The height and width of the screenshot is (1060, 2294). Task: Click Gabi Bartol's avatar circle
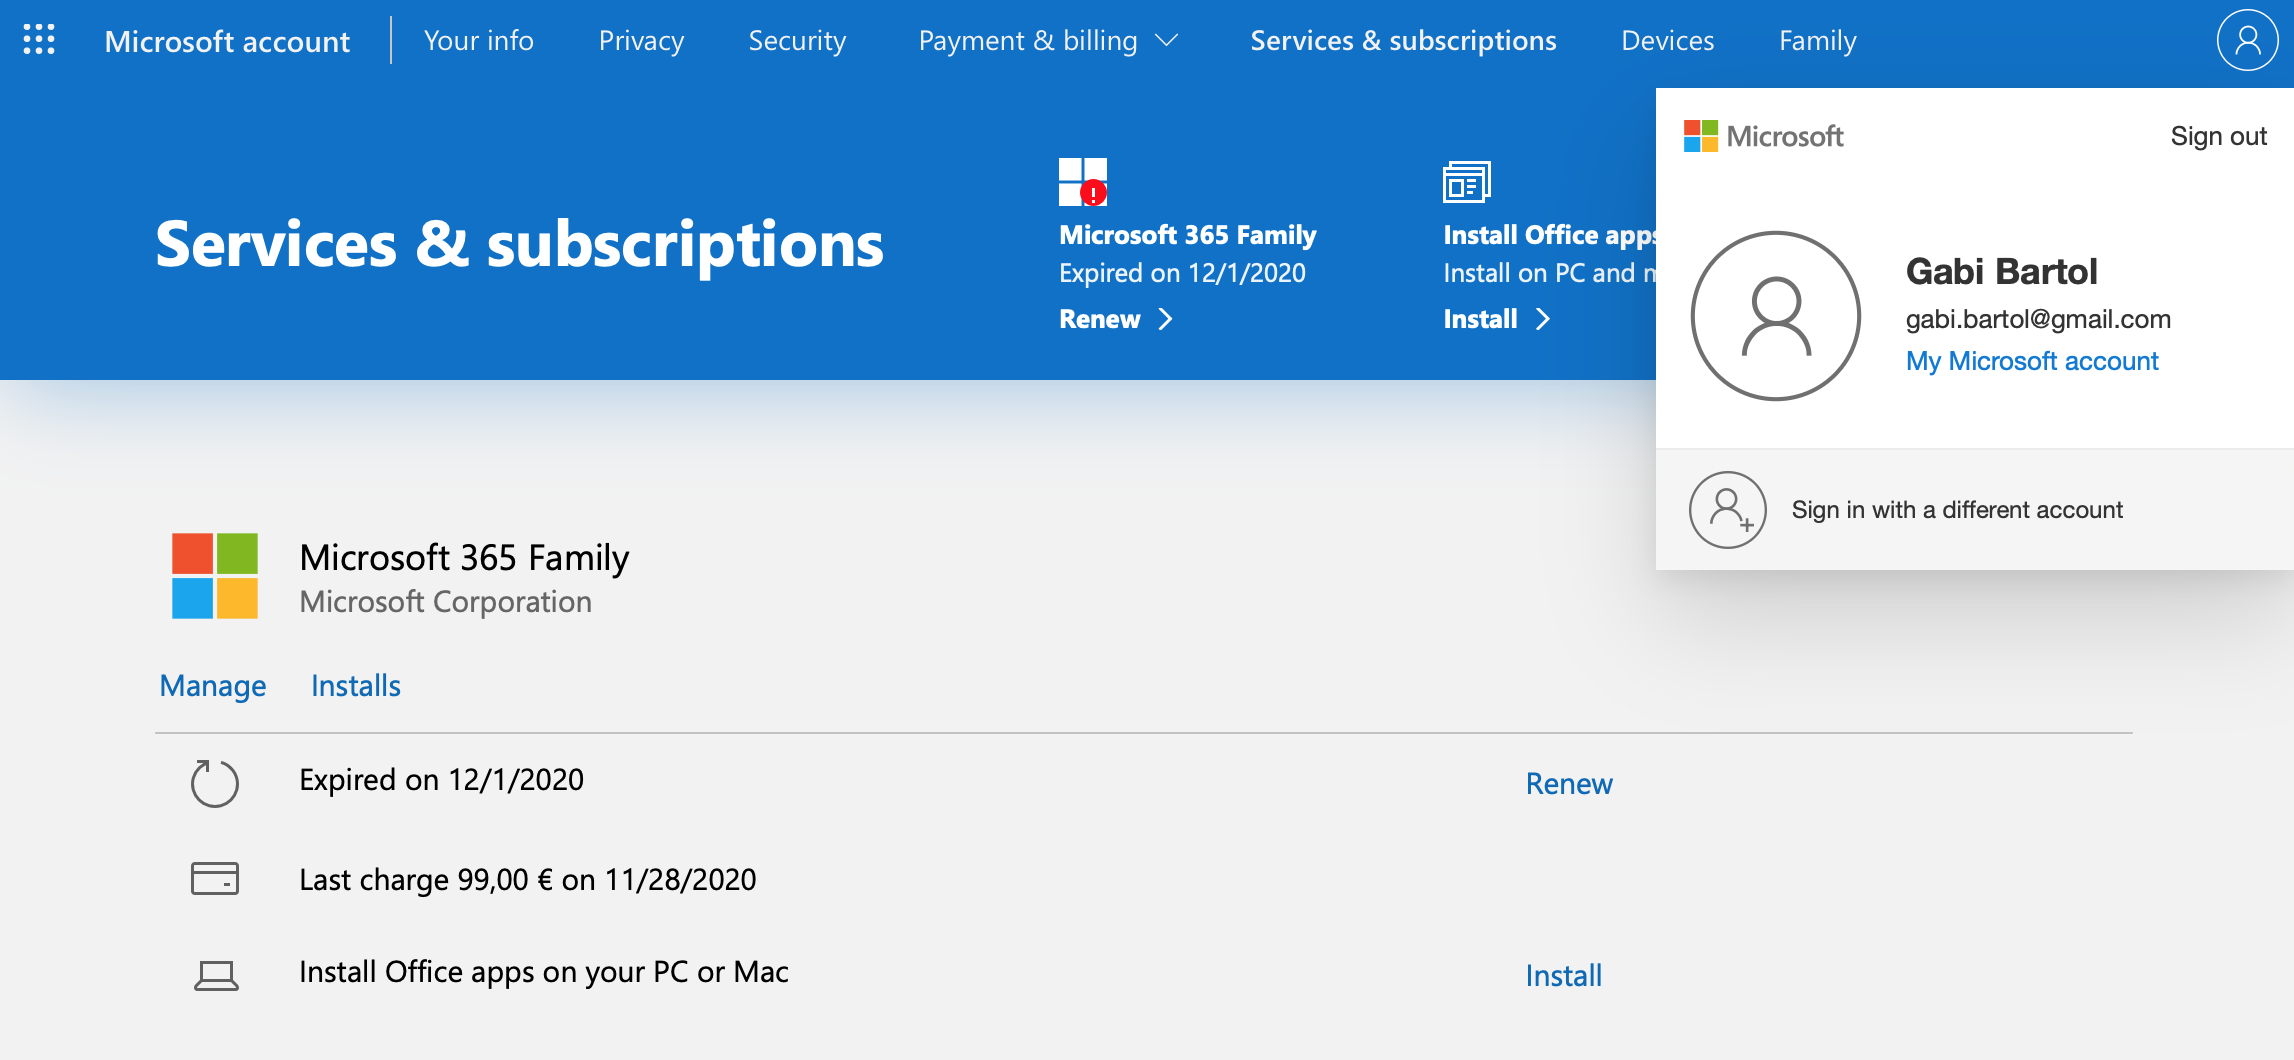point(1776,315)
